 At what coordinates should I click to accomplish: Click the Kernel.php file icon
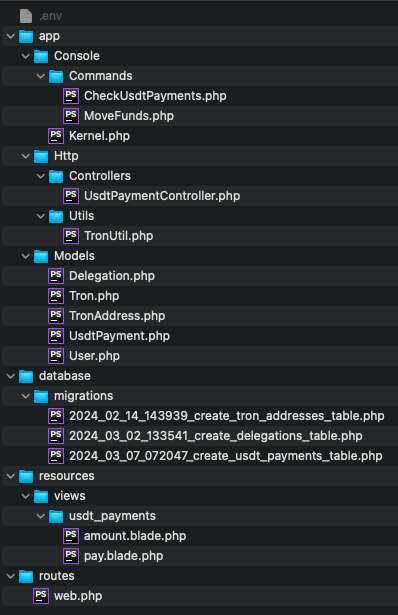click(x=56, y=136)
